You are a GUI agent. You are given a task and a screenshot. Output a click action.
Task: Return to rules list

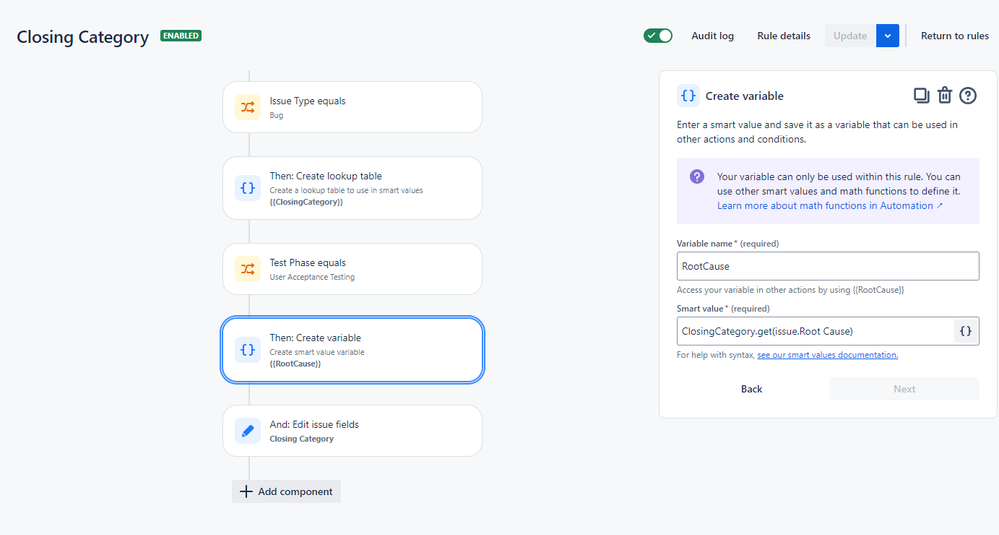point(954,36)
